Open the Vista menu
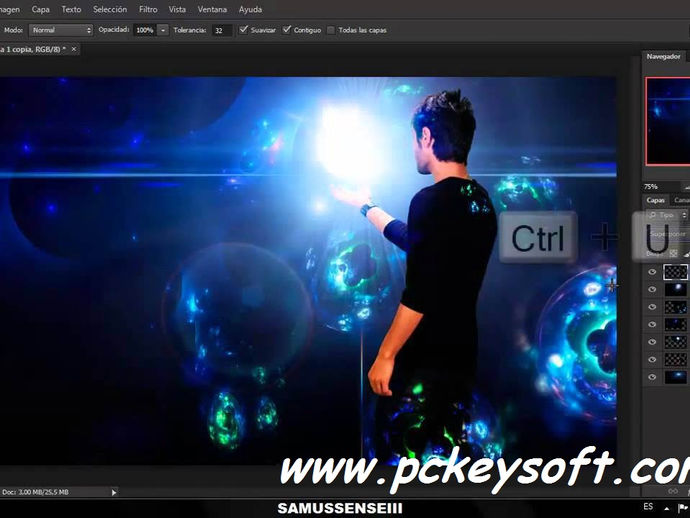Viewport: 690px width, 518px height. 177,9
